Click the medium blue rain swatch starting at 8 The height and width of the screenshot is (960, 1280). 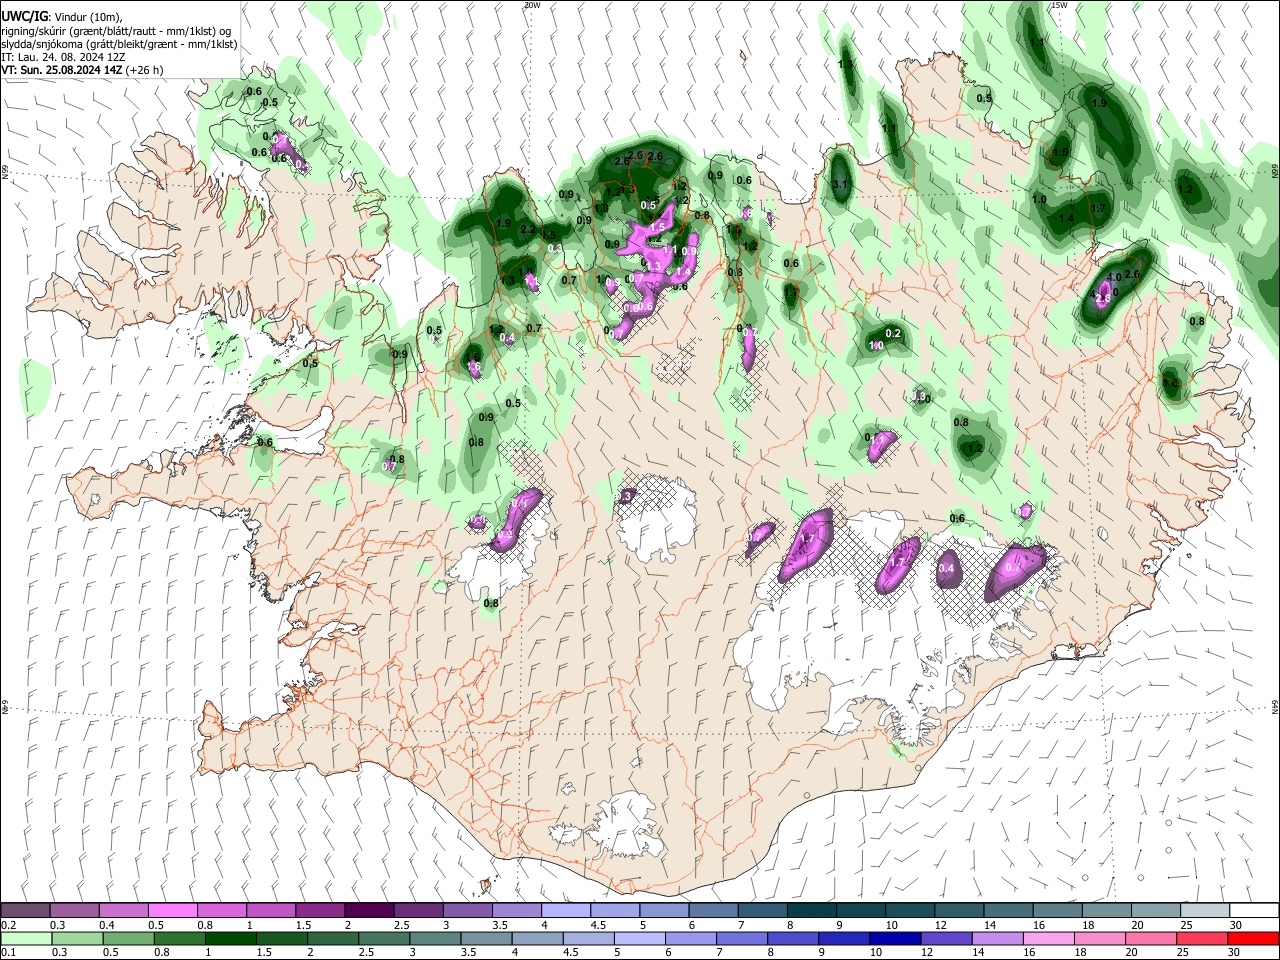pos(793,938)
